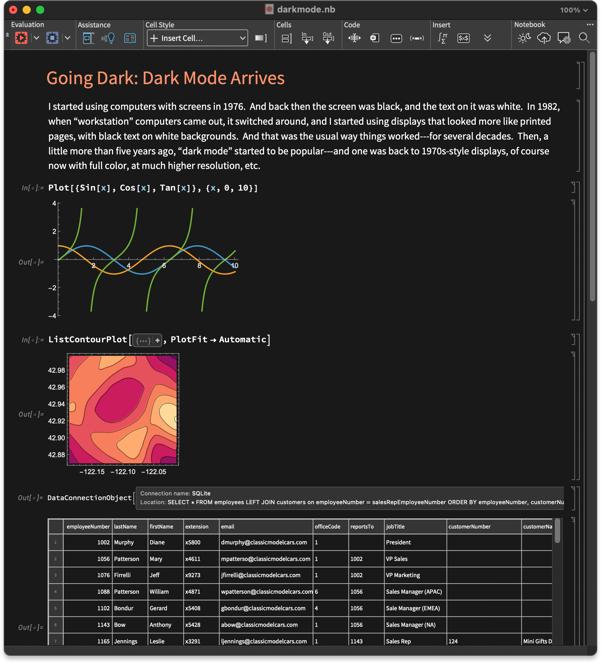
Task: Click the jobTitle column header
Action: [415, 527]
